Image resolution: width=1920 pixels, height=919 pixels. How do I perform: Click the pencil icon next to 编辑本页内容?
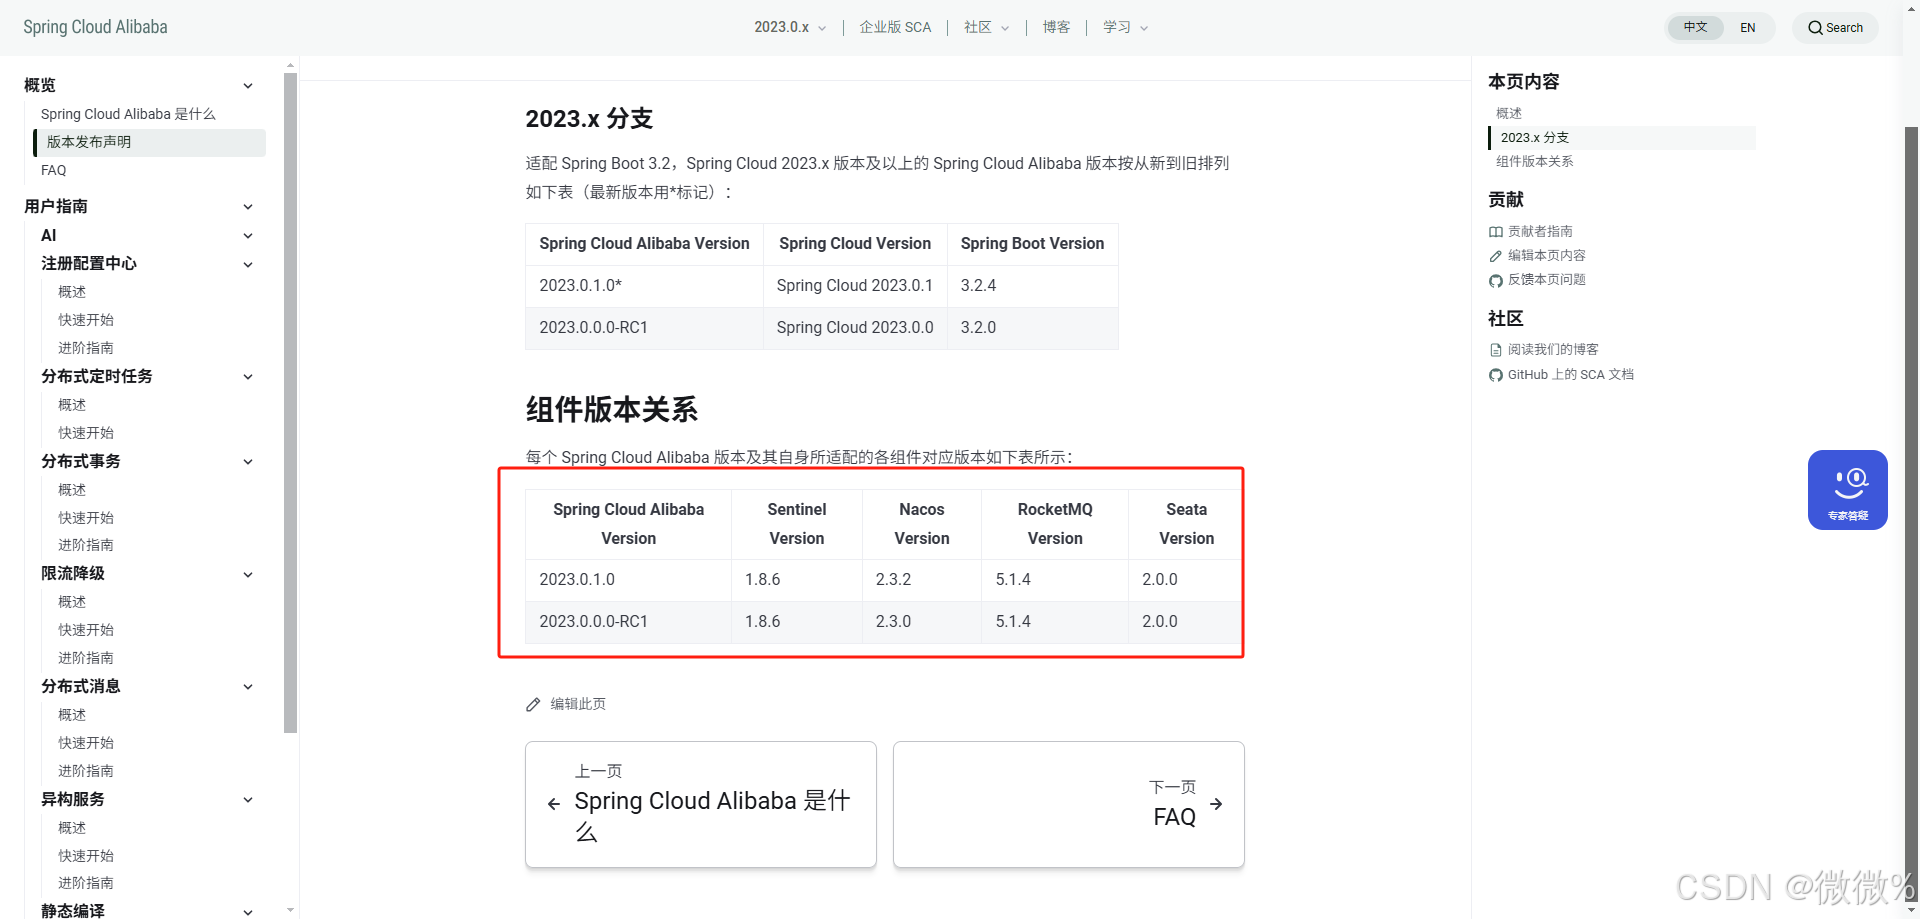coord(1496,256)
